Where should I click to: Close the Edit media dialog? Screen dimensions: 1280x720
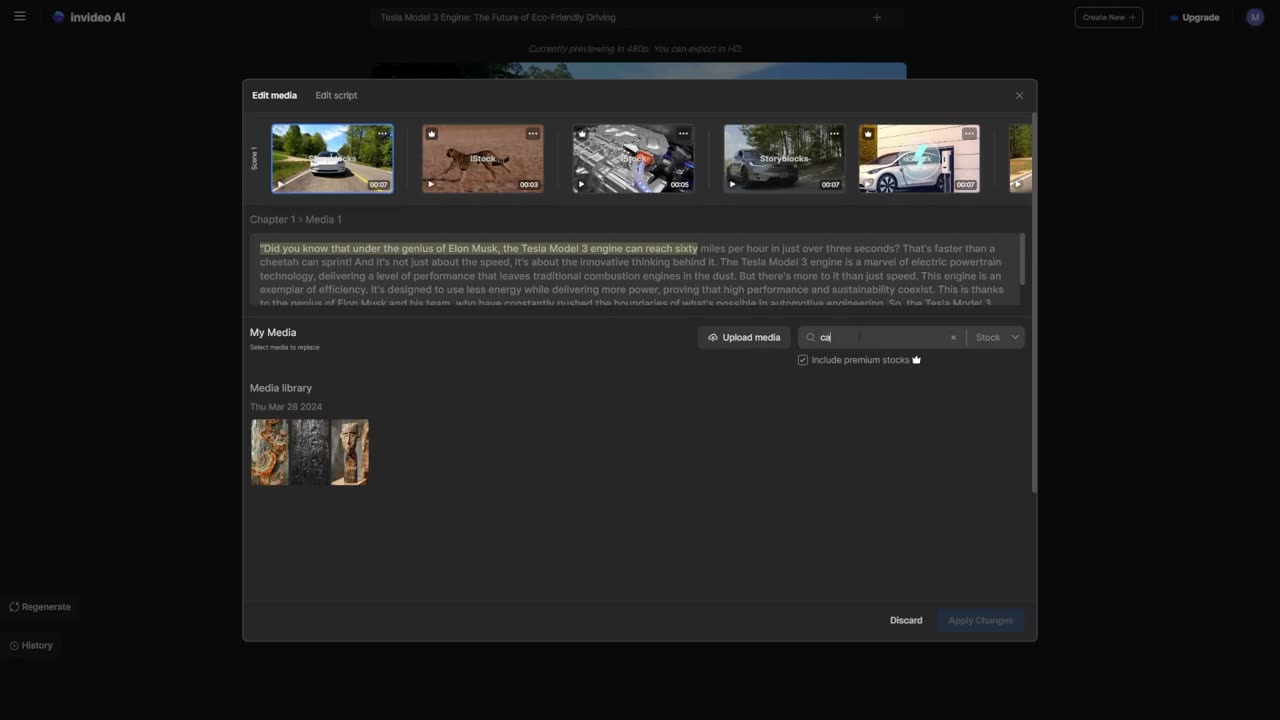[x=1019, y=96]
